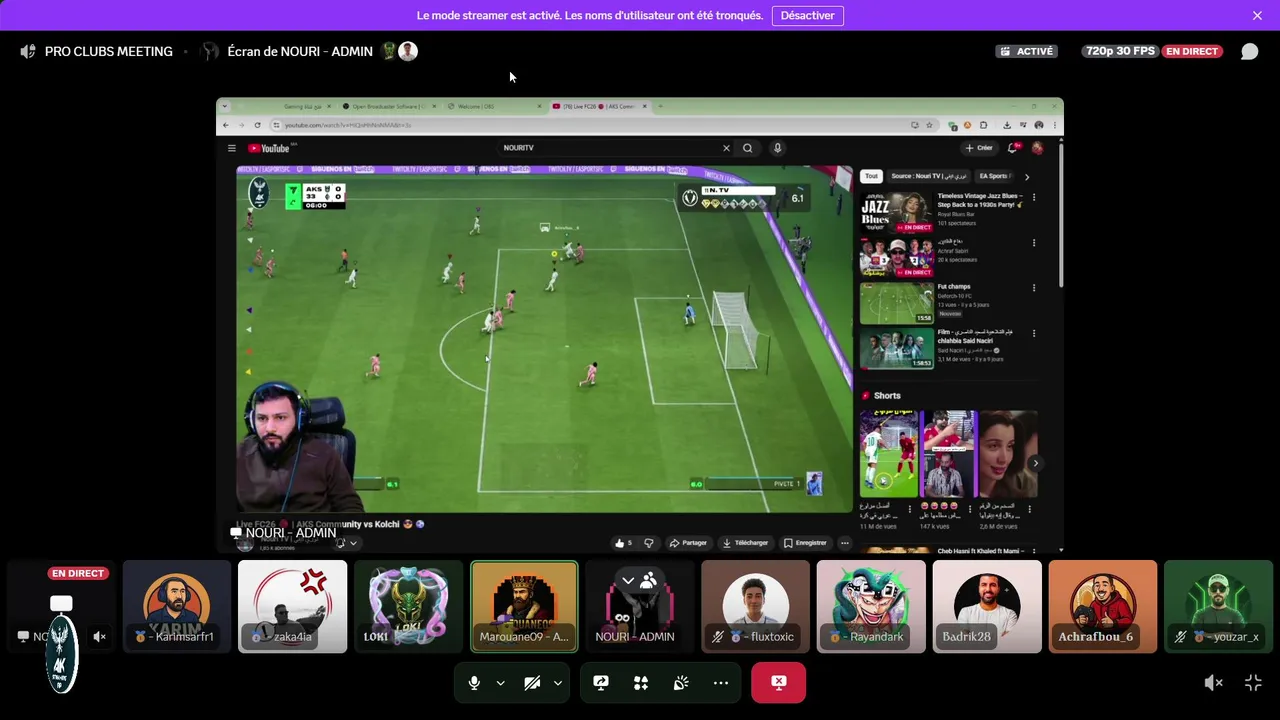The height and width of the screenshot is (720, 1280).
Task: Click the muted speaker icon on stream tile
Action: tap(99, 636)
